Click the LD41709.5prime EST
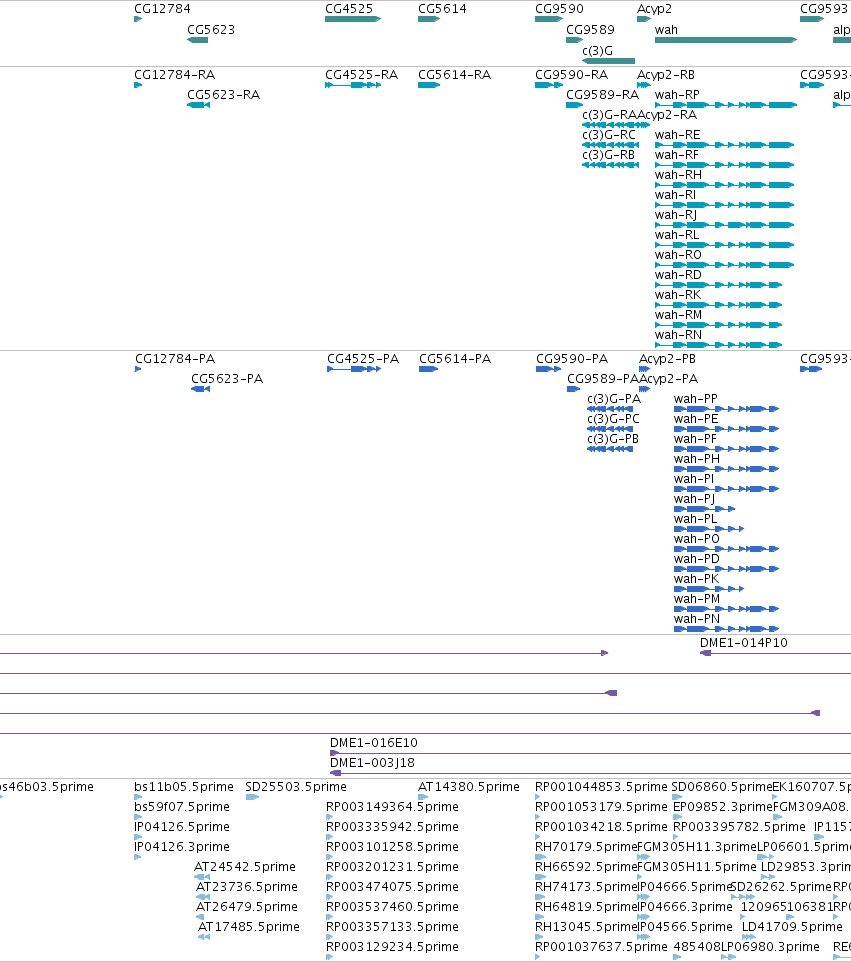 pyautogui.click(x=749, y=937)
